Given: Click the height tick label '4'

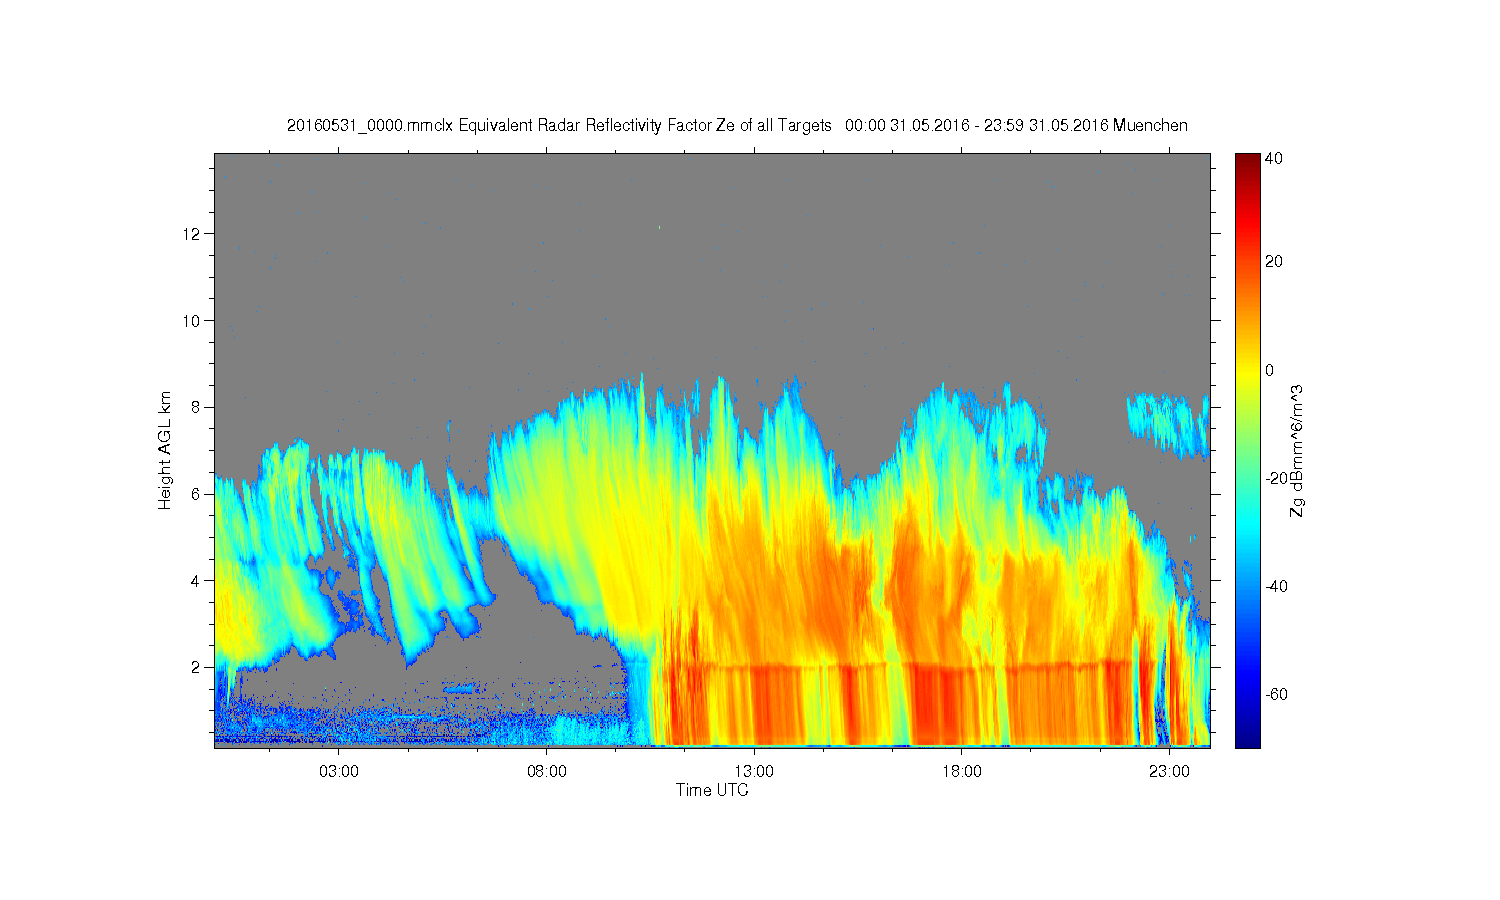Looking at the screenshot, I should [x=194, y=580].
